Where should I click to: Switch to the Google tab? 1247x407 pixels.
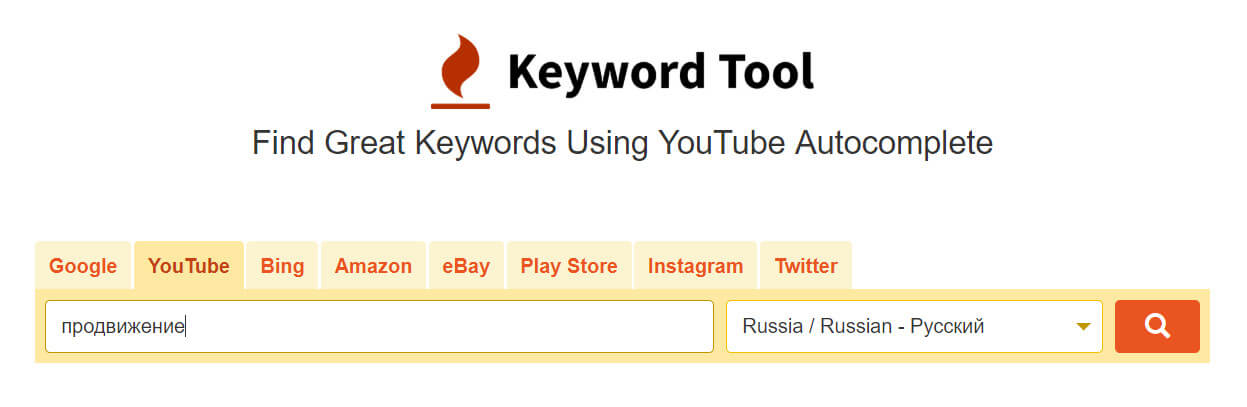click(x=83, y=266)
